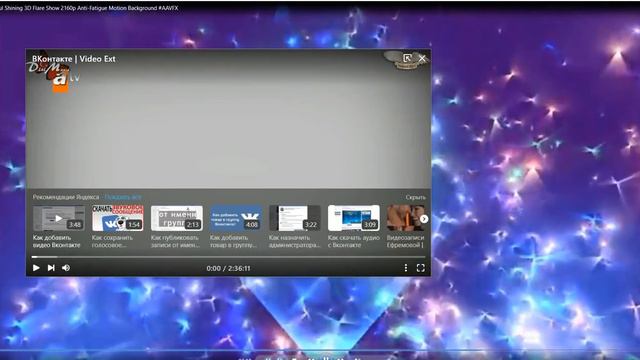Click the 0:00 / 2:36:11 time display

pyautogui.click(x=228, y=268)
